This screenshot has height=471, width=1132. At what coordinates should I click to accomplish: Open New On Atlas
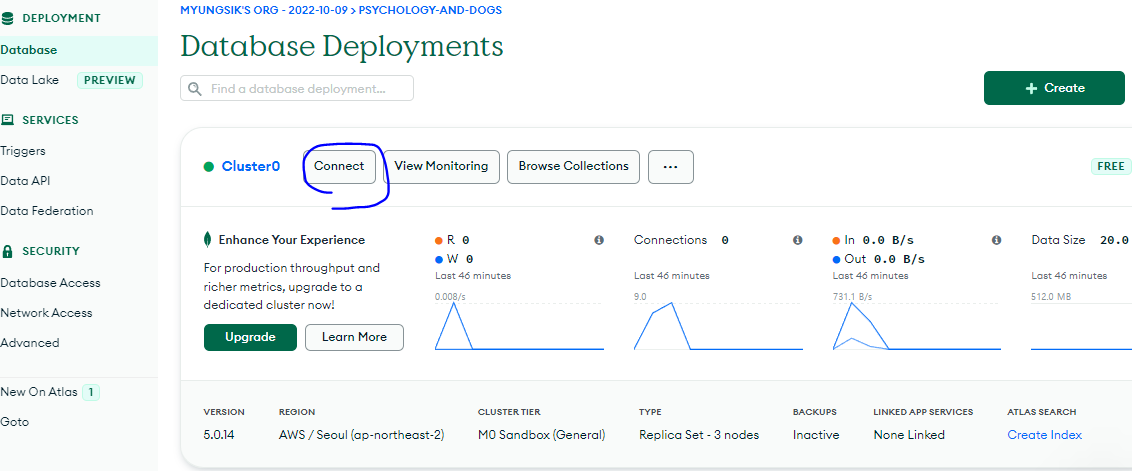coord(39,392)
